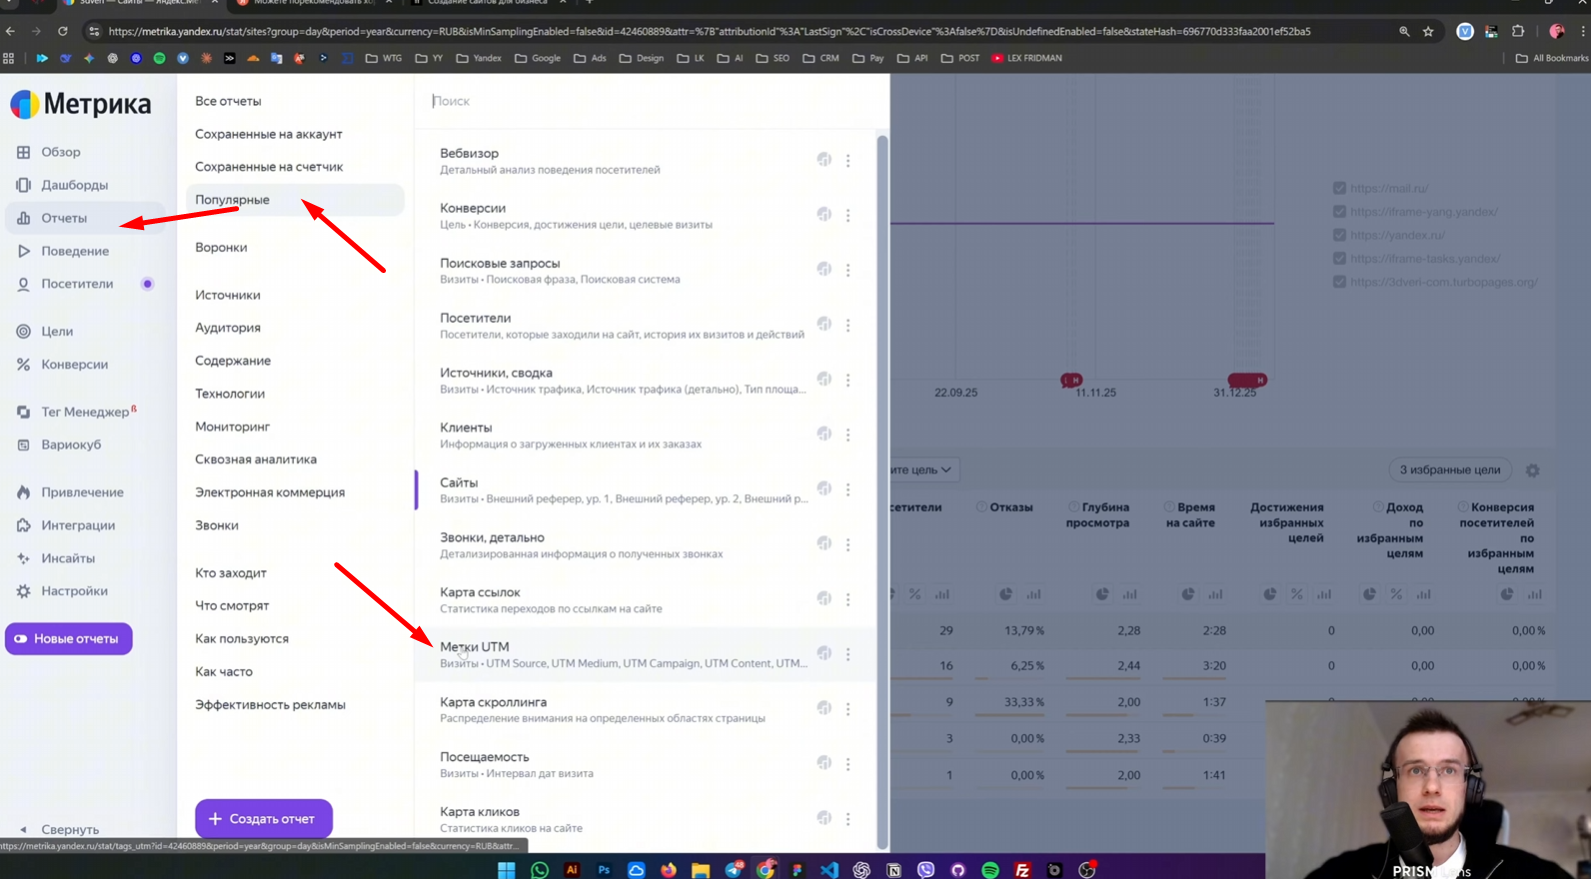Screen dimensions: 1591x879
Task: Open Настройки in the sidebar
Action: tap(74, 591)
